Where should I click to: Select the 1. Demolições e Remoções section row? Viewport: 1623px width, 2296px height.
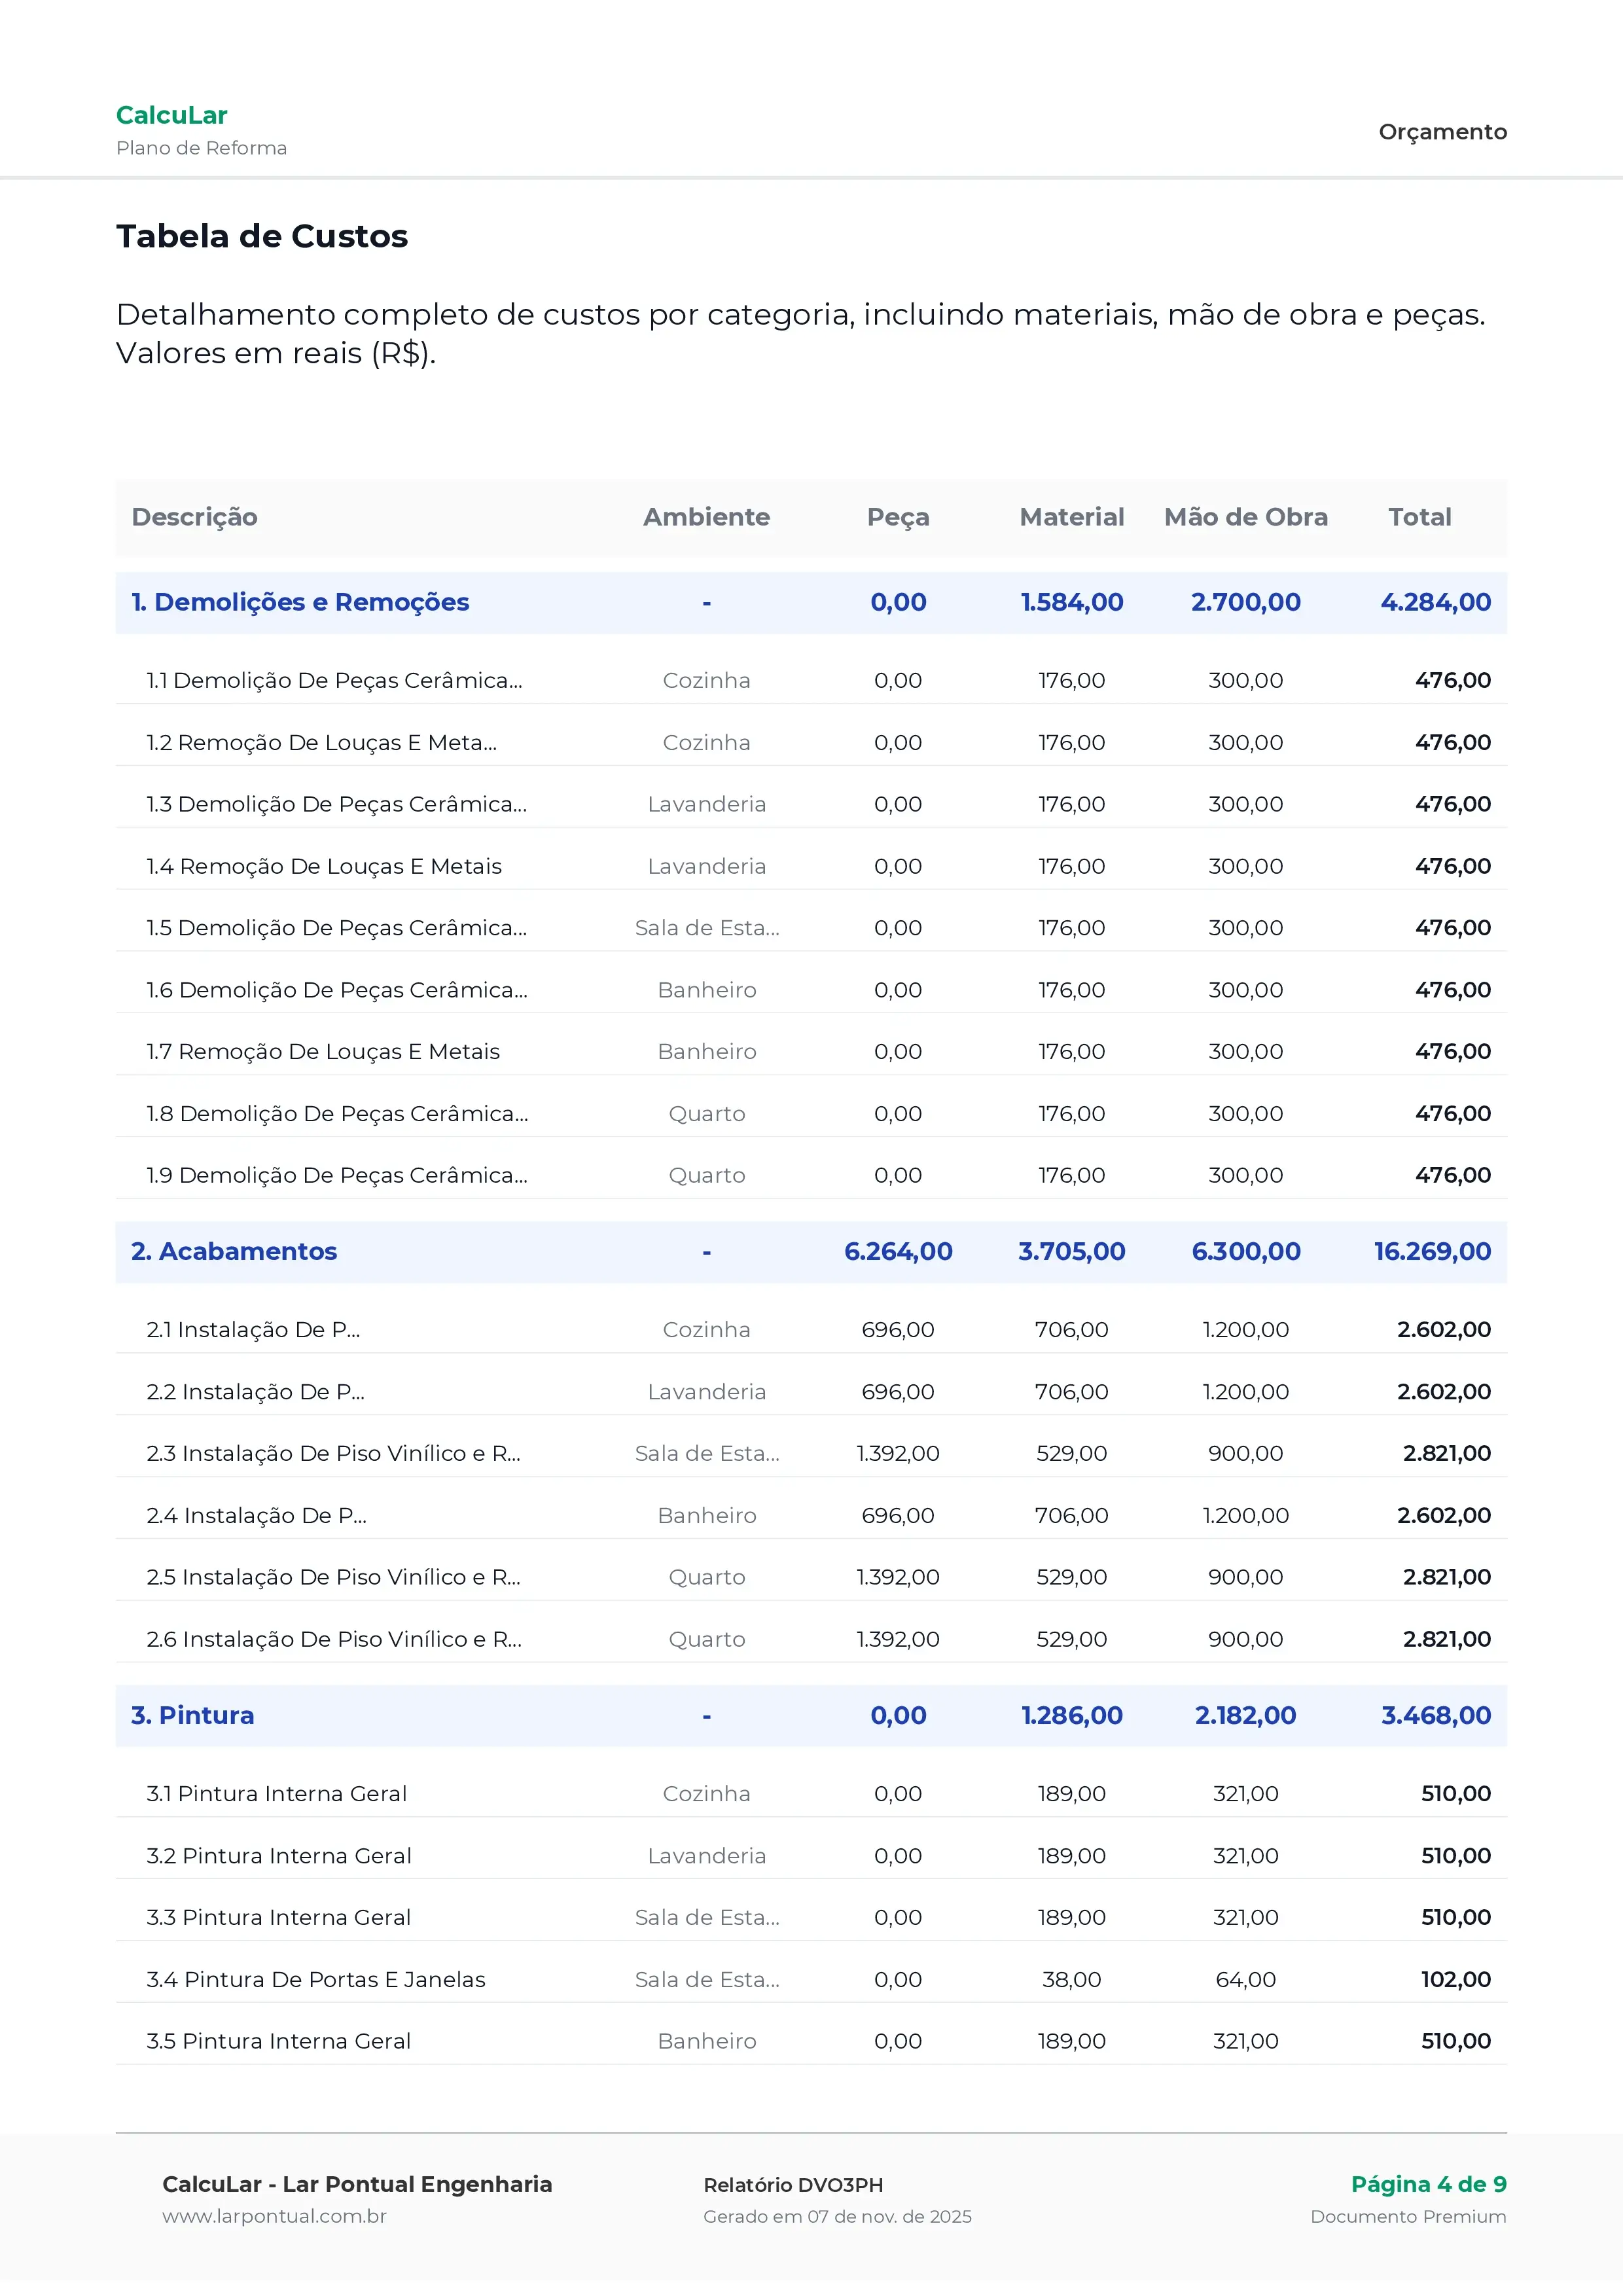300,602
